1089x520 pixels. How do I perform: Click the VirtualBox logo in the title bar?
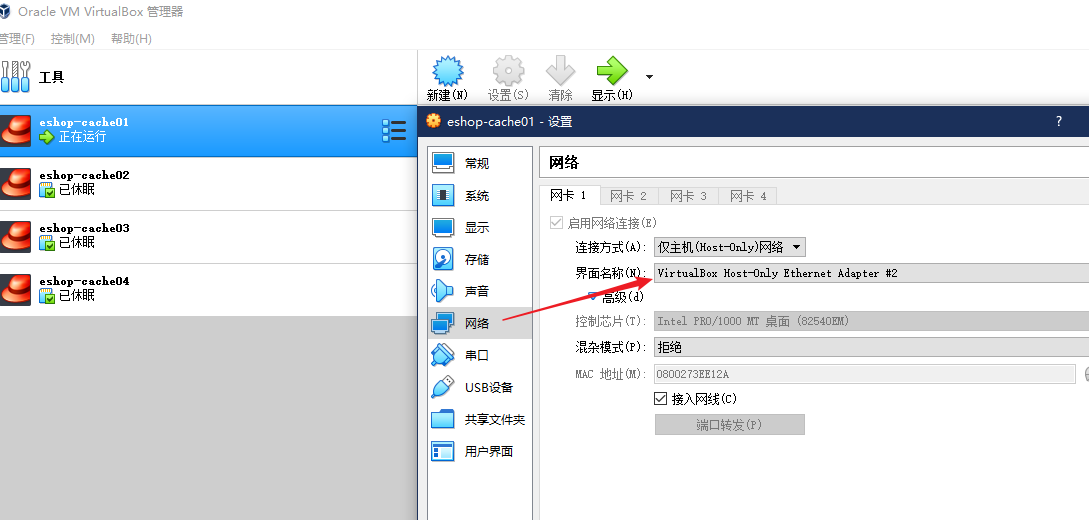(5, 11)
